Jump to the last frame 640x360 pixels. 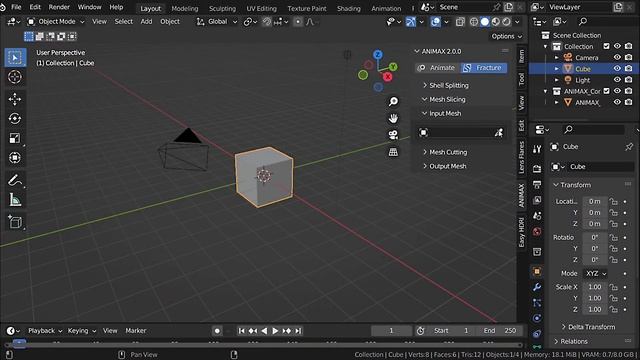click(298, 331)
